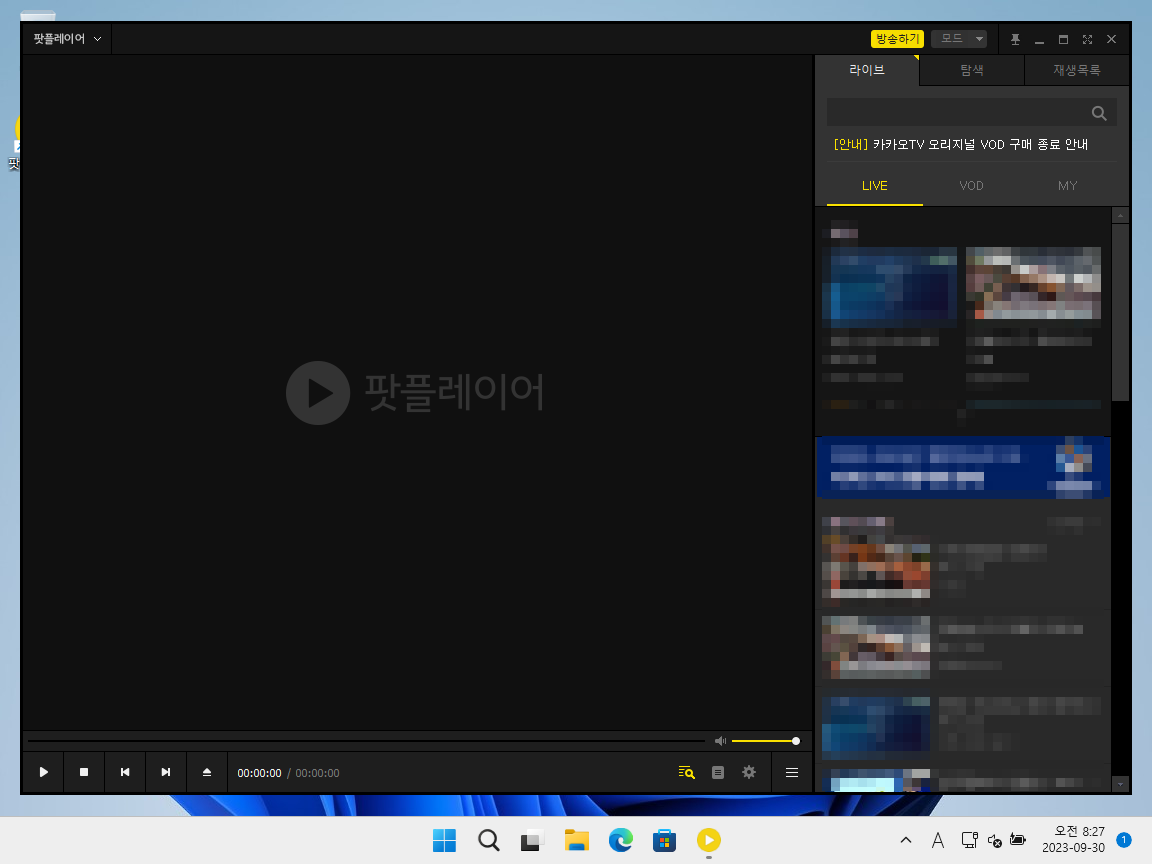Click the live list scrollbar down arrow
The image size is (1152, 864).
pos(1120,784)
